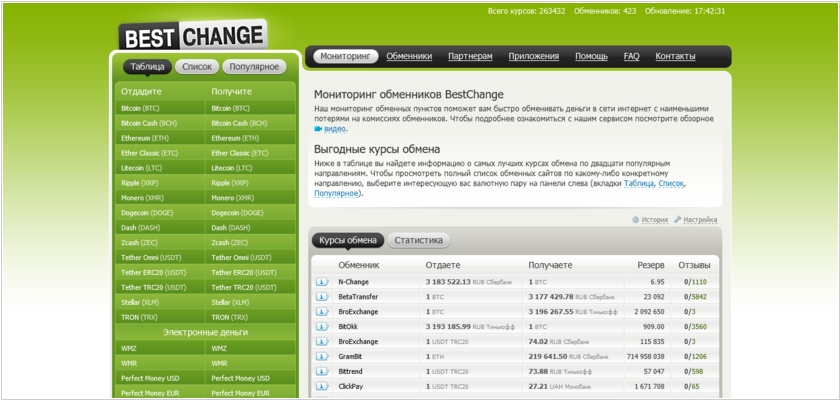Open the Партнерам menu item
This screenshot has width=840, height=400.
point(470,56)
